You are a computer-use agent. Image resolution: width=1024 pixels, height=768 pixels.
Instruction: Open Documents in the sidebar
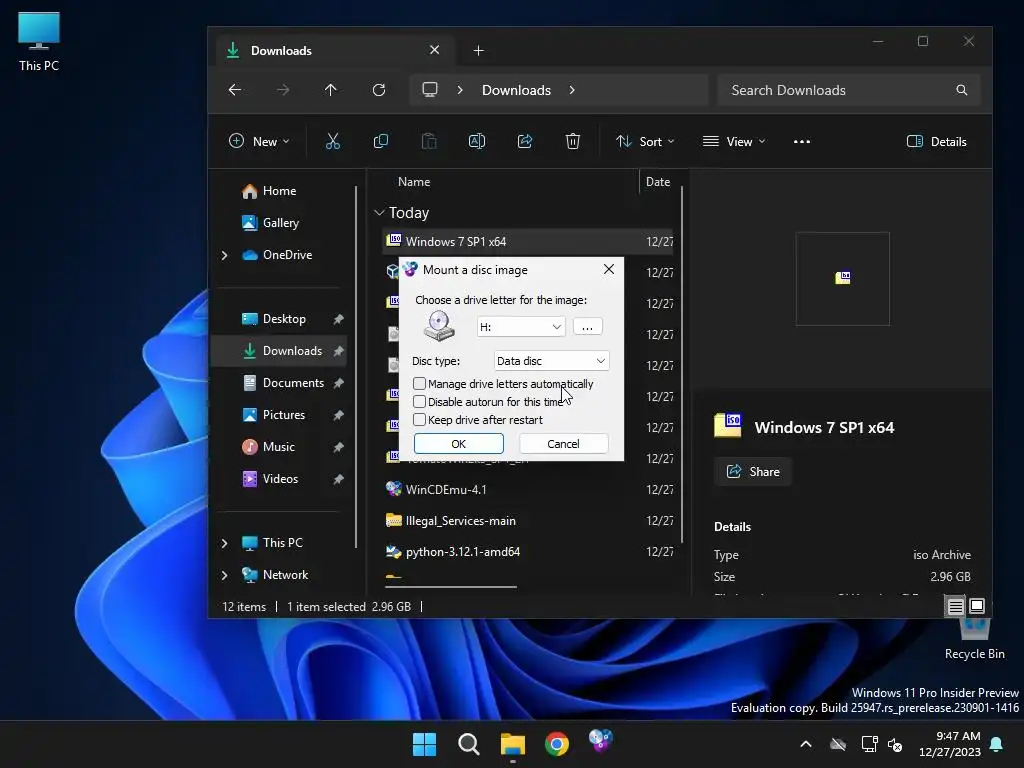click(x=293, y=383)
